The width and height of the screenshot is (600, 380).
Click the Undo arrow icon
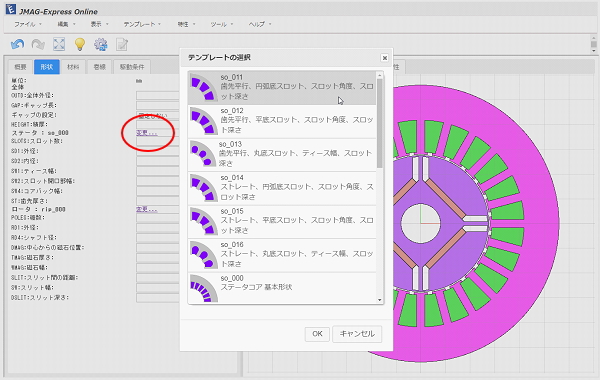[x=18, y=44]
